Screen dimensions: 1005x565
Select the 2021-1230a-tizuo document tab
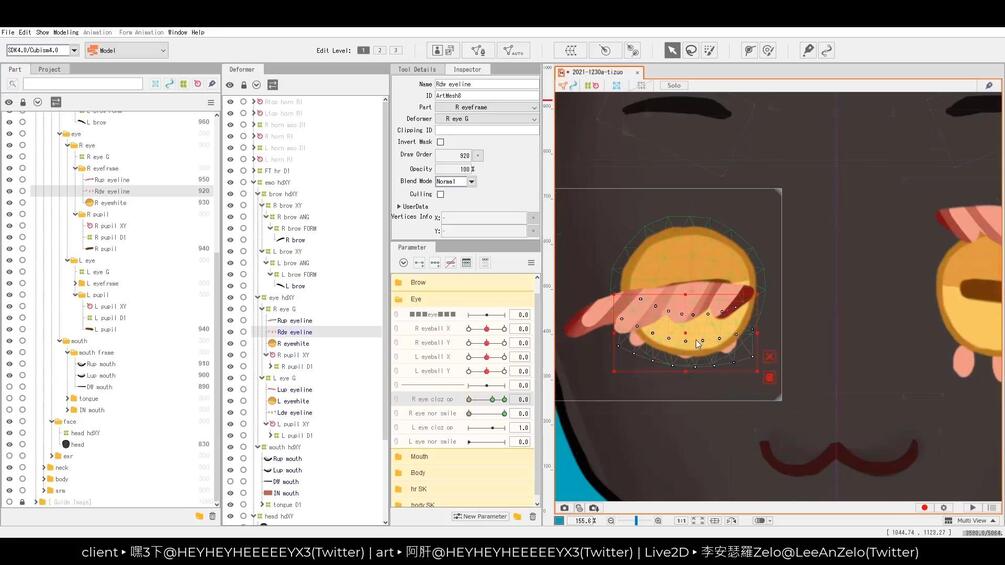[599, 72]
